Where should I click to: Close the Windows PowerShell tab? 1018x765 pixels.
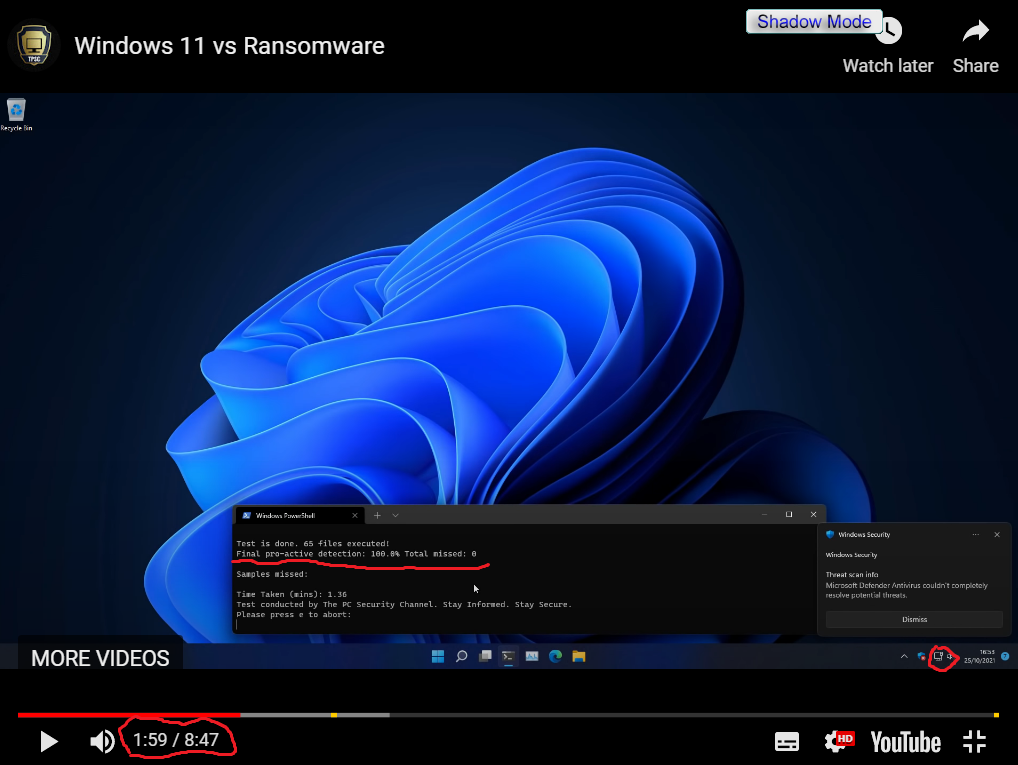pos(354,516)
